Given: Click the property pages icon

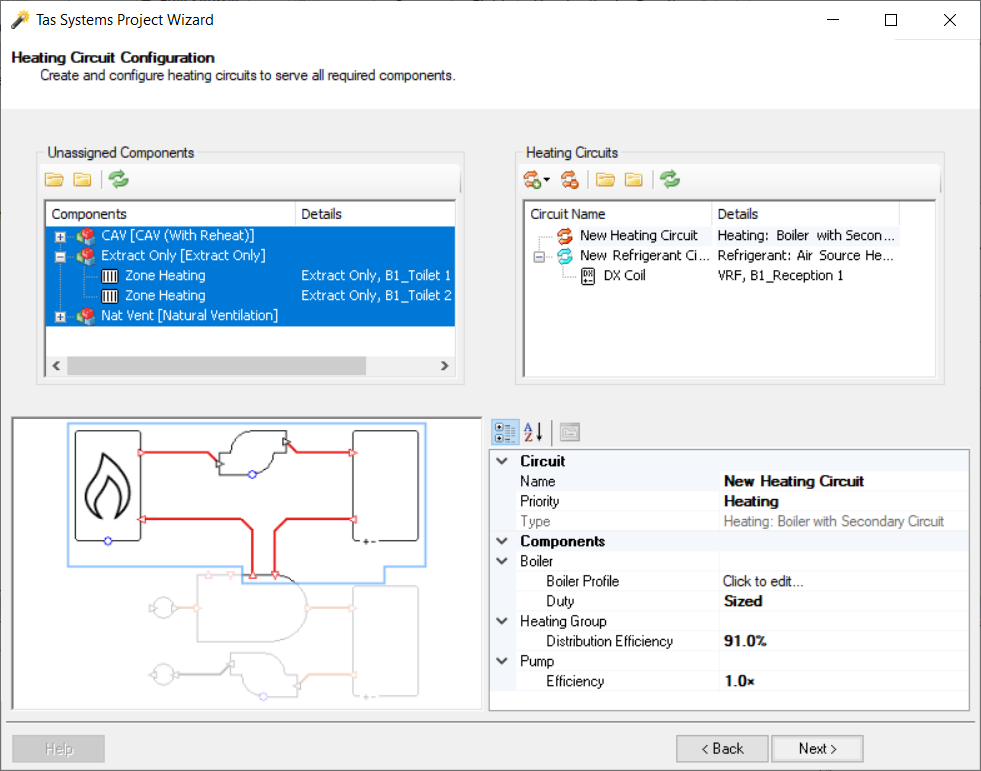Looking at the screenshot, I should pyautogui.click(x=569, y=432).
